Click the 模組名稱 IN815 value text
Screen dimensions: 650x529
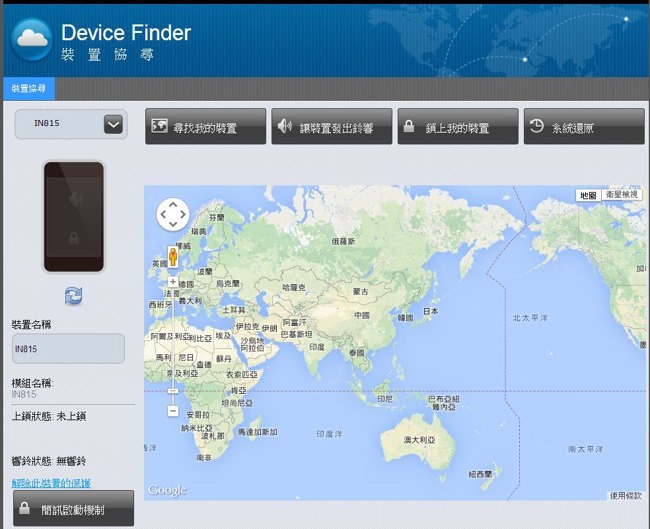click(24, 394)
